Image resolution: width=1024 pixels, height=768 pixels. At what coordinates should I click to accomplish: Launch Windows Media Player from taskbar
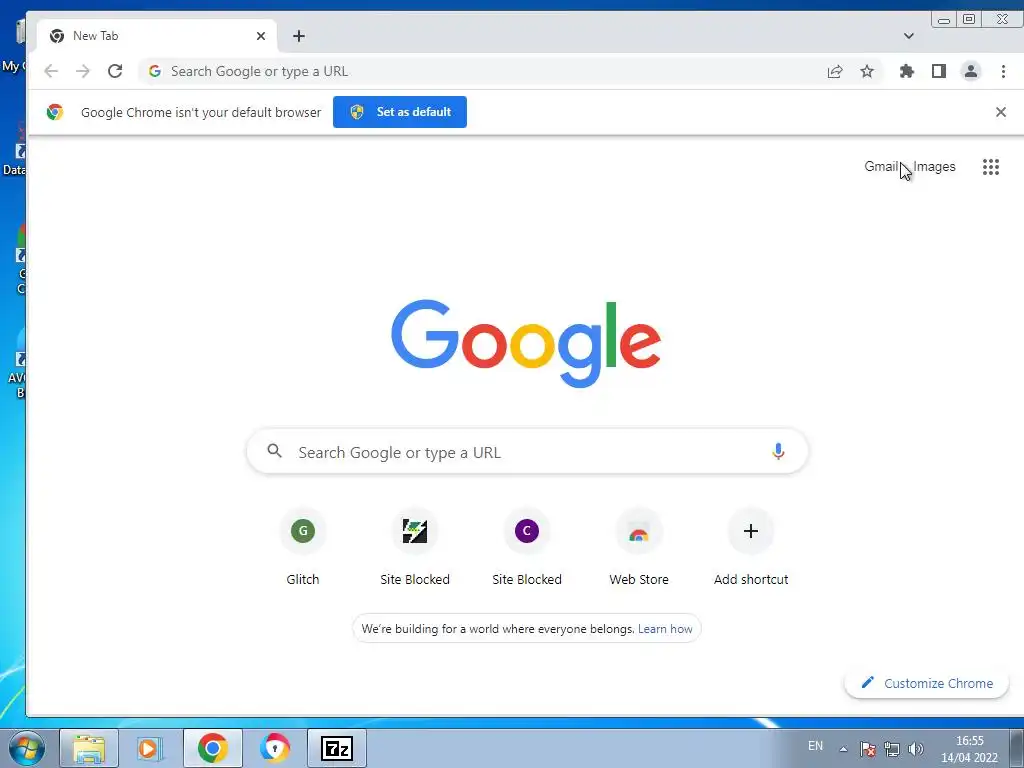click(x=150, y=748)
